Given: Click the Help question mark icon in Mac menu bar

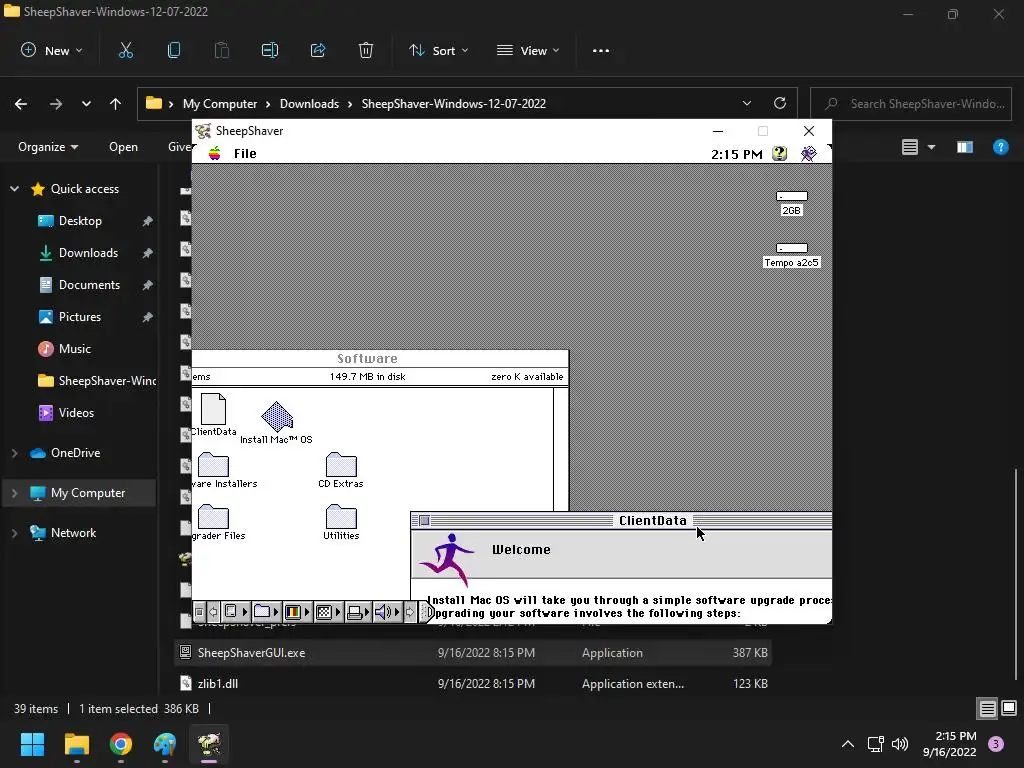Looking at the screenshot, I should point(779,153).
